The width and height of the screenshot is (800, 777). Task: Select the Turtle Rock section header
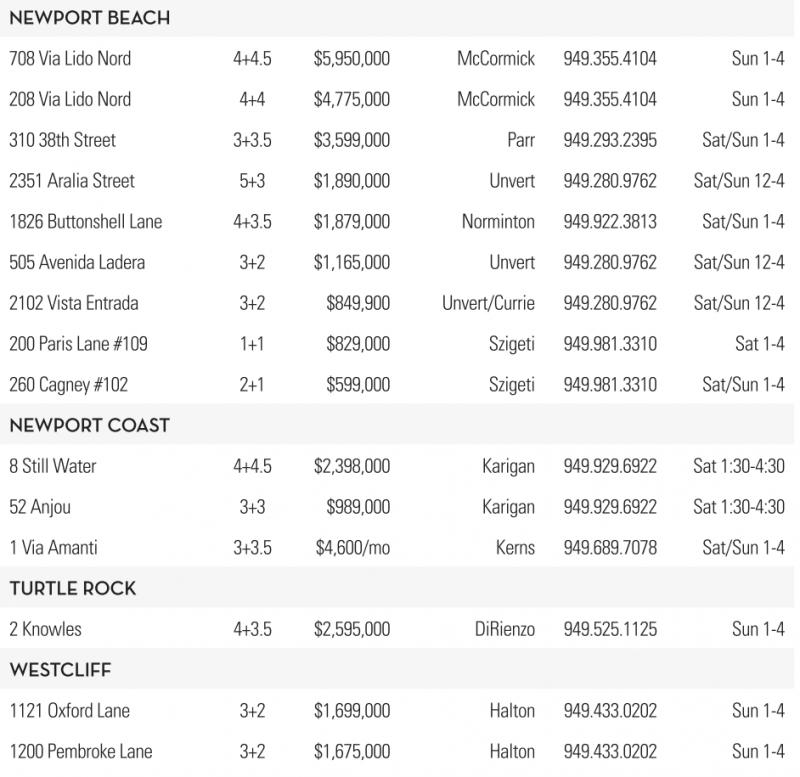(73, 589)
